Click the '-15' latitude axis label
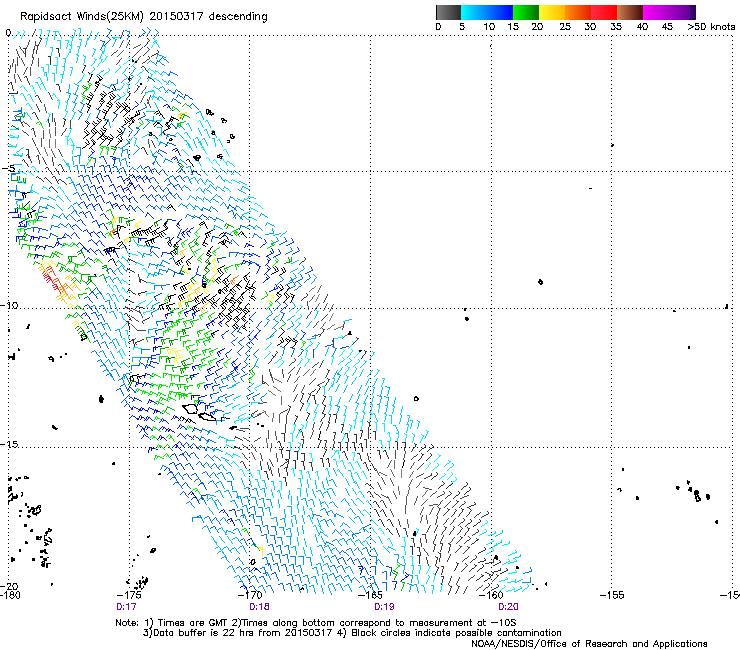The height and width of the screenshot is (650, 740). pyautogui.click(x=9, y=444)
